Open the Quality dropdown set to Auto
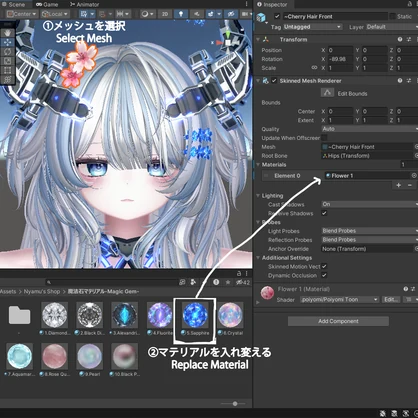 [369, 129]
